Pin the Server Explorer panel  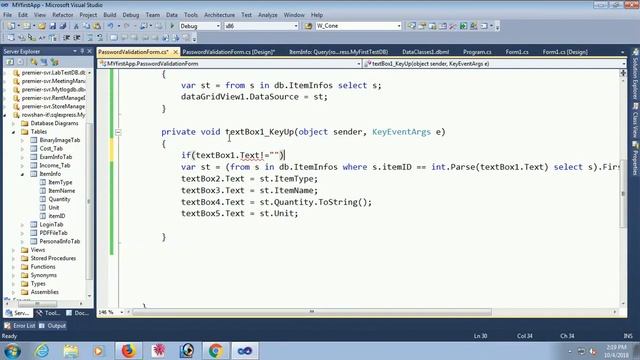point(82,51)
